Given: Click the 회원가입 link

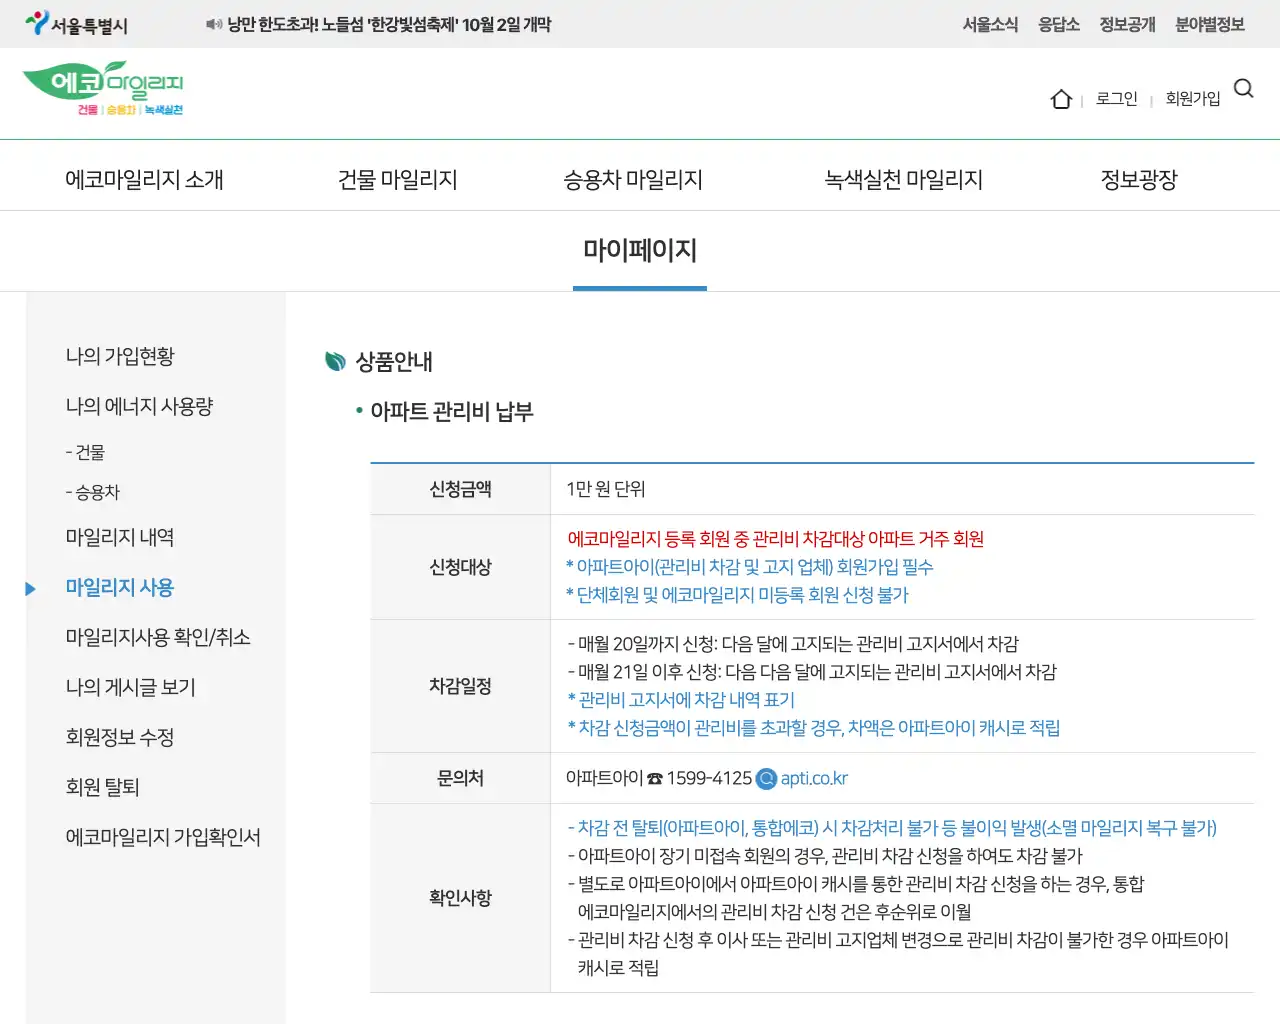Looking at the screenshot, I should [1193, 99].
